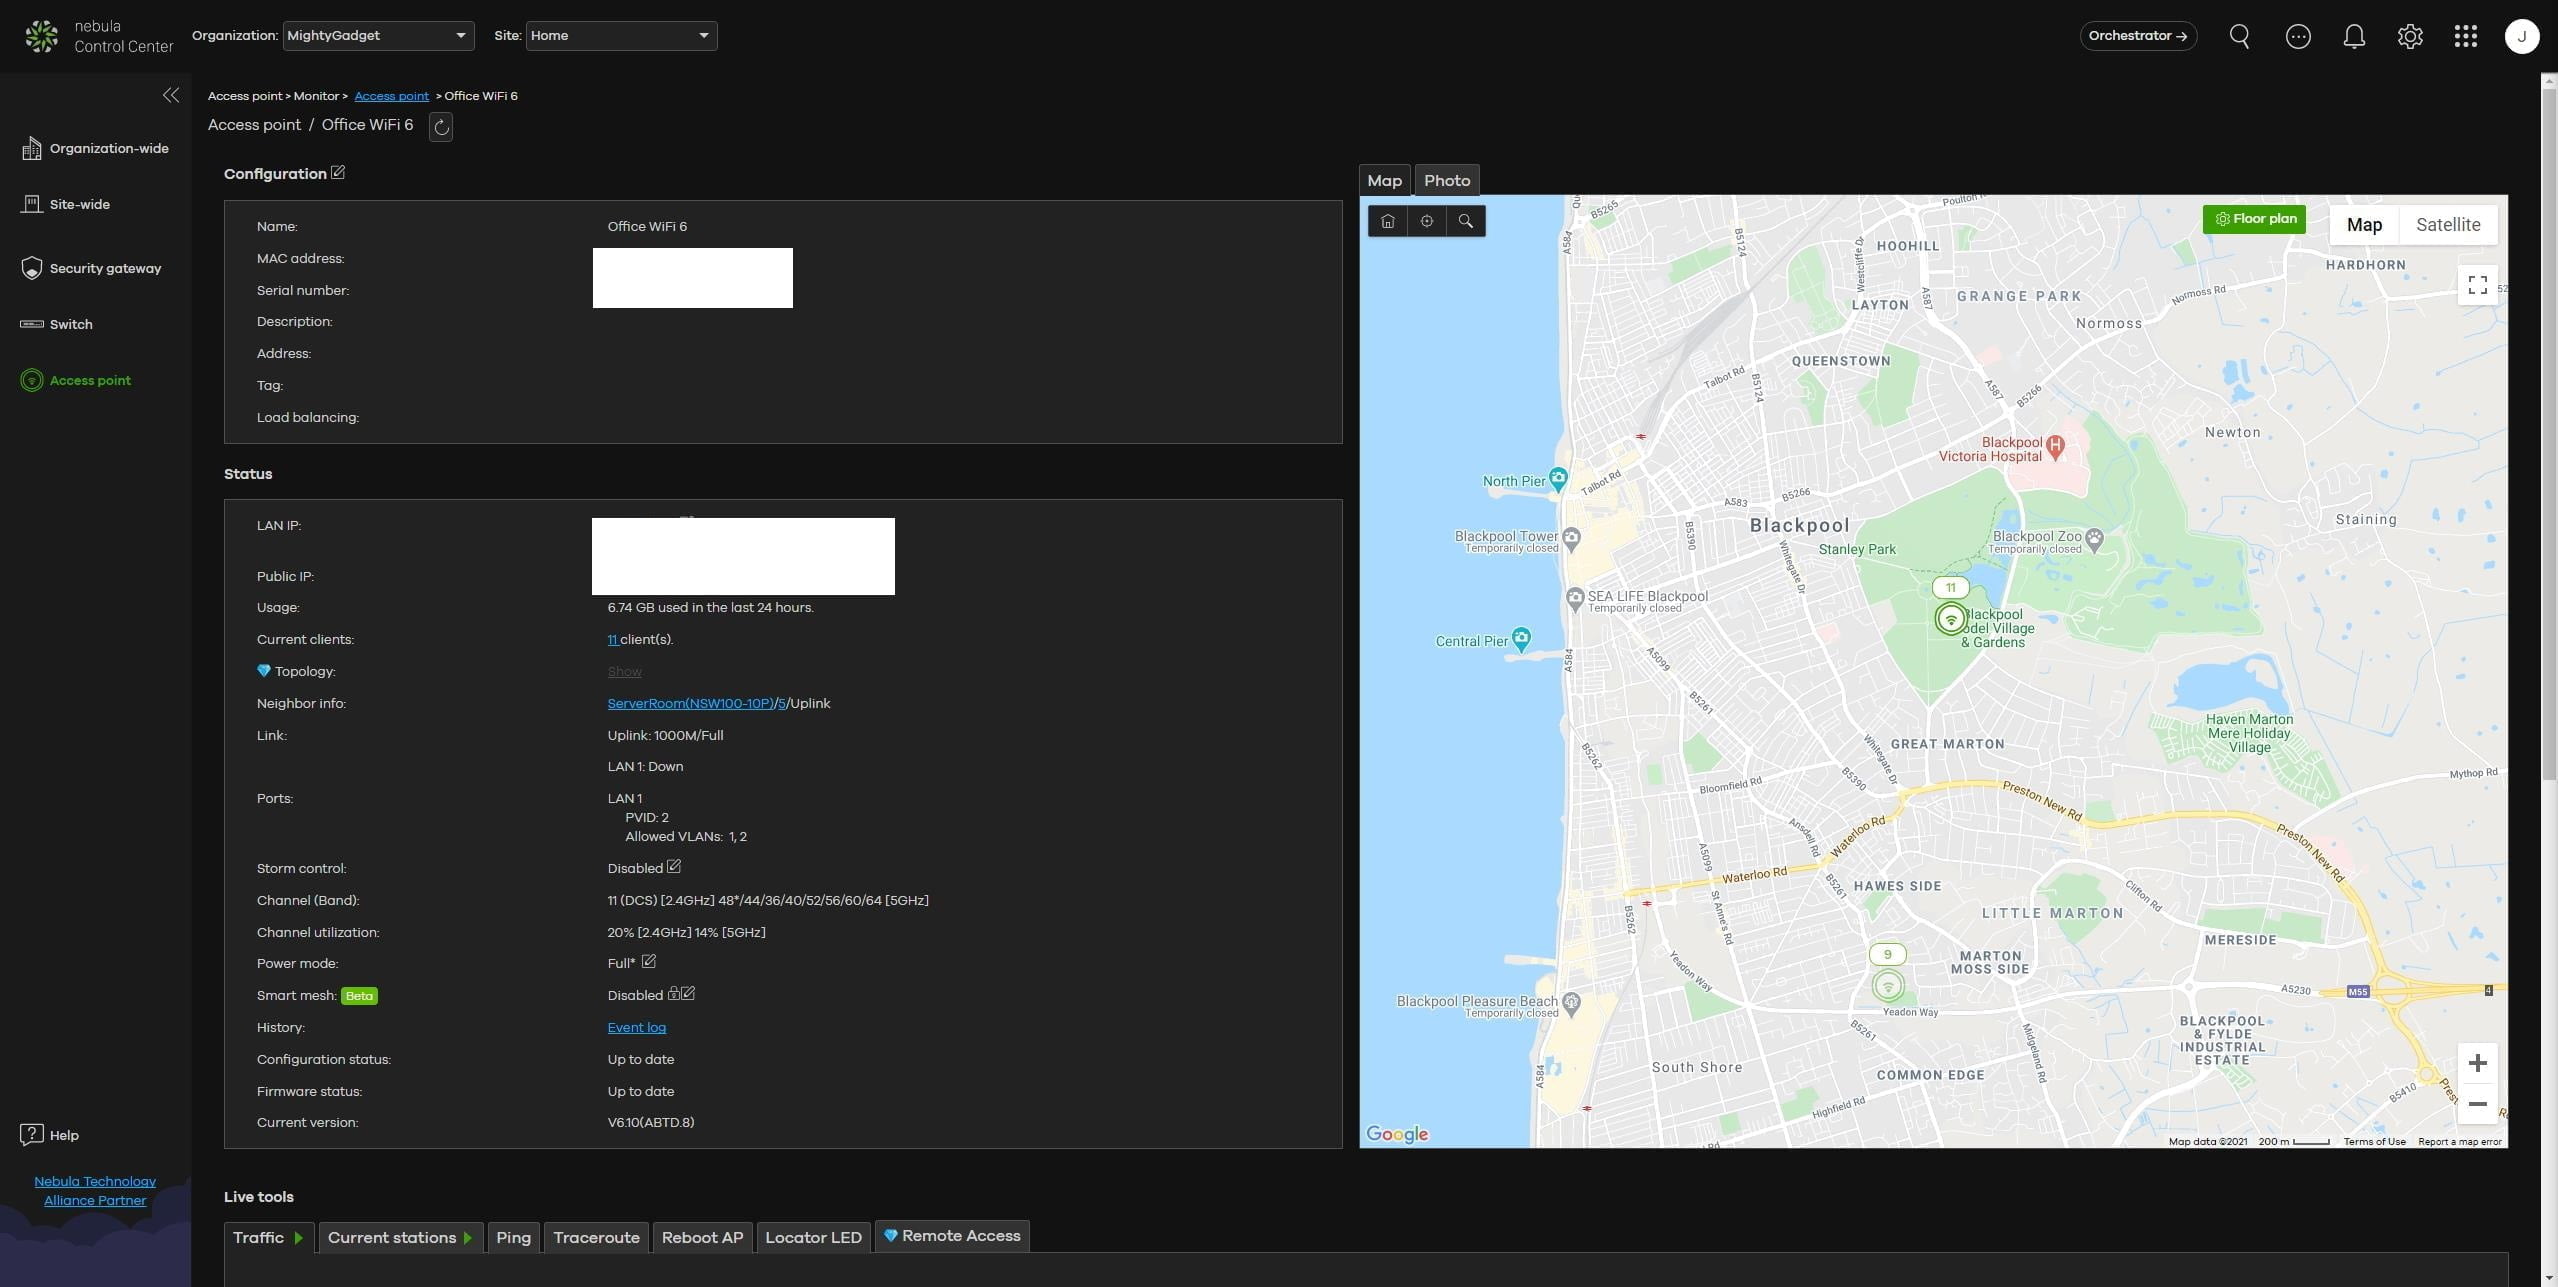Screen dimensions: 2558x1287
Task: Expand the Traffic live tool
Action: click(268, 1238)
